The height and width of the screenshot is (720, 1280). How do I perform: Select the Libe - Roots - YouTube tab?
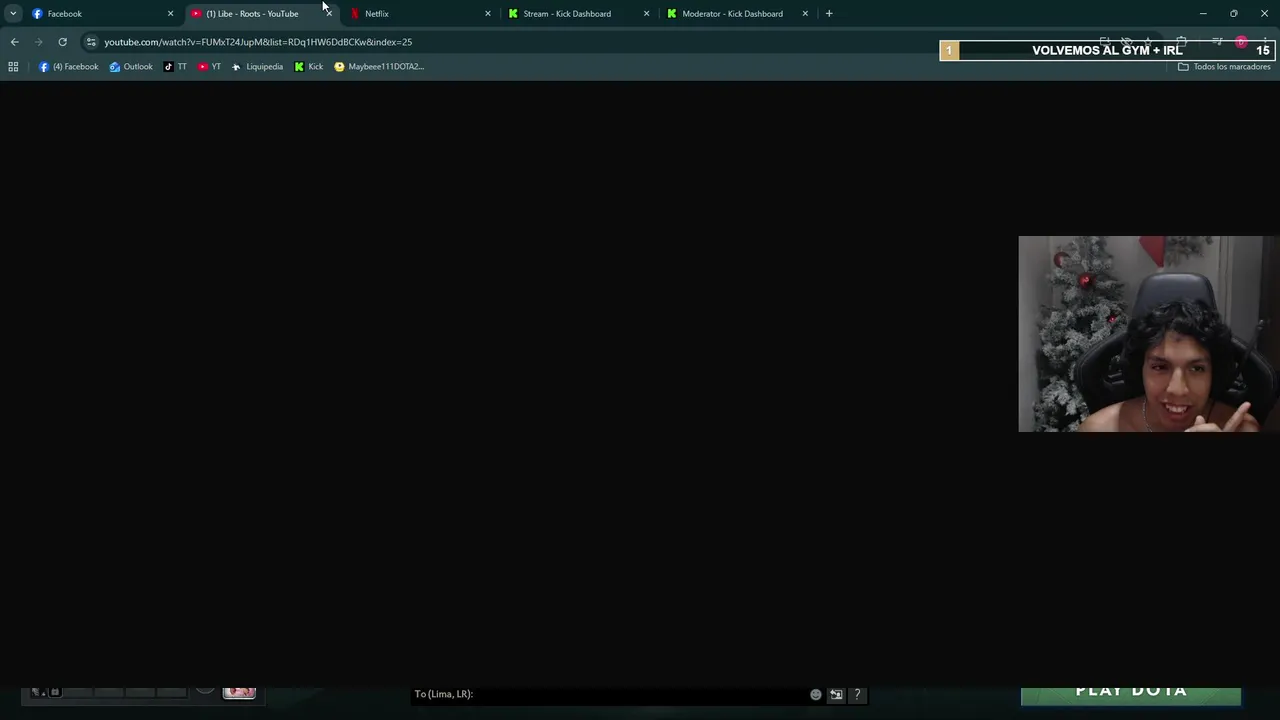pyautogui.click(x=262, y=13)
